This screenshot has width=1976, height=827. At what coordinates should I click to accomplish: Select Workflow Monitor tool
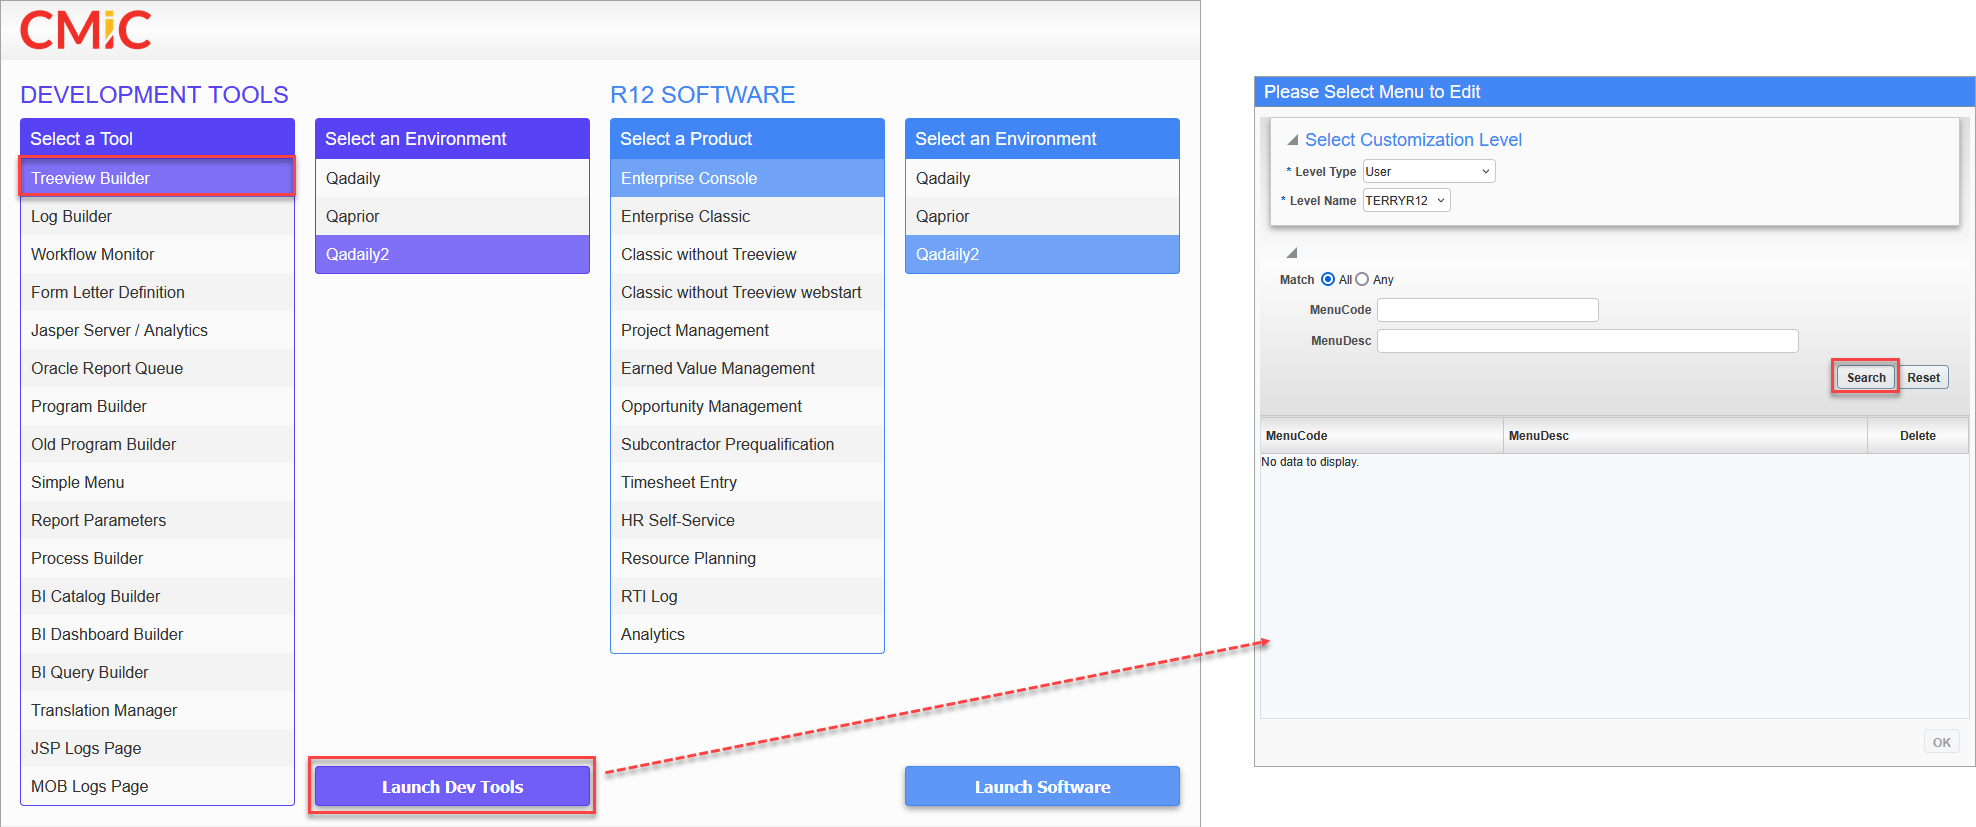[157, 254]
